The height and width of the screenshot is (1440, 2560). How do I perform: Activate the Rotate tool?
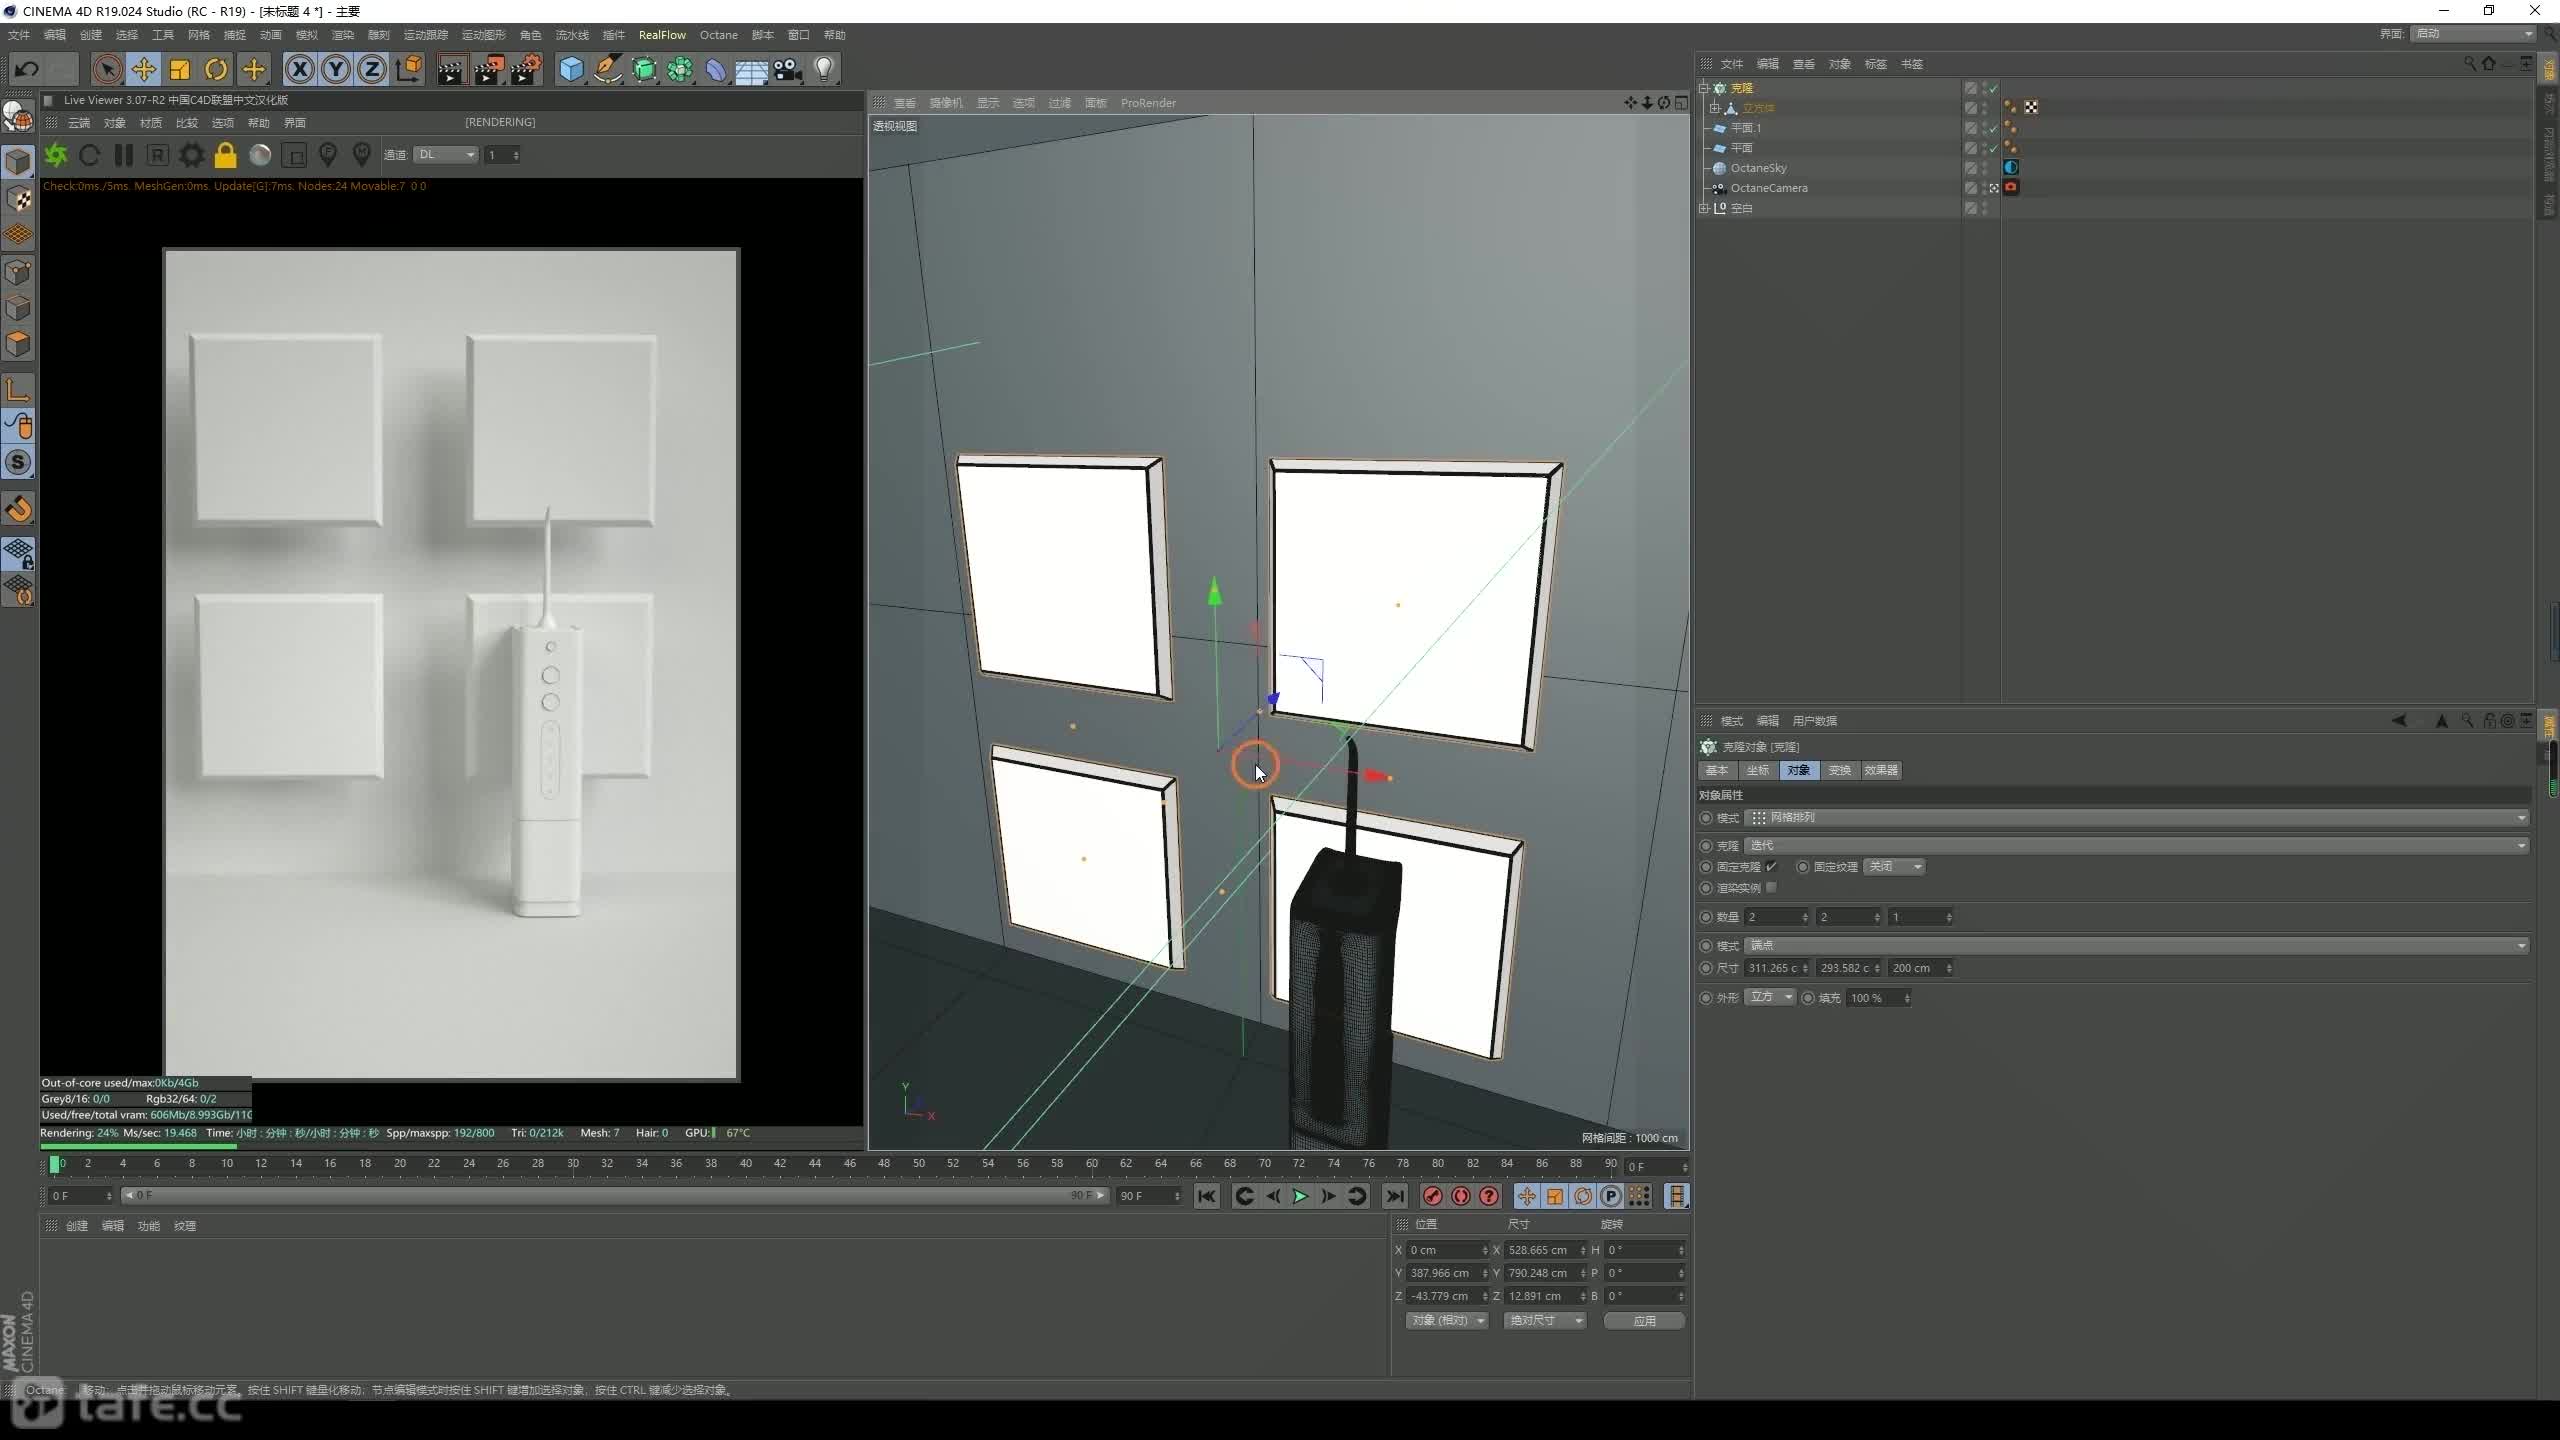[216, 69]
